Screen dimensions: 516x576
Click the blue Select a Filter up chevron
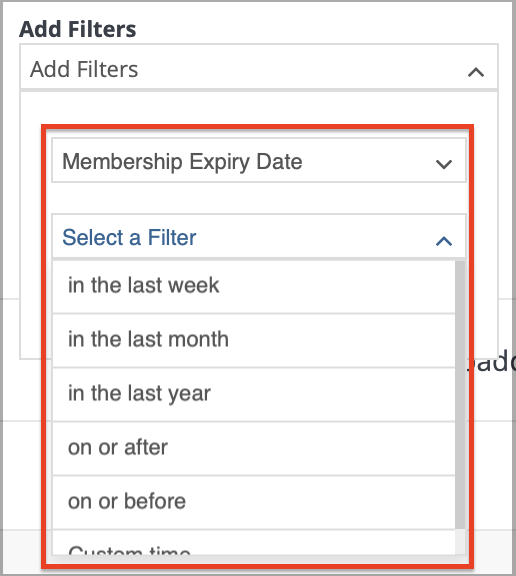[444, 241]
